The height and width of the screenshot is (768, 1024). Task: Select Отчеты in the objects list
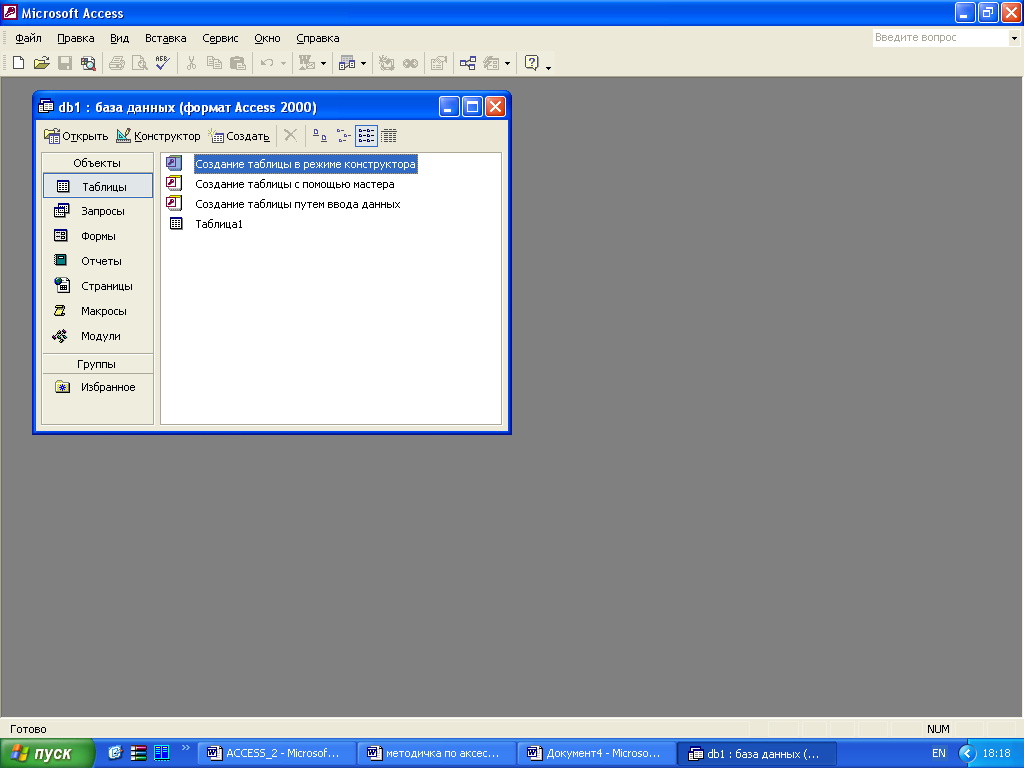(x=97, y=261)
